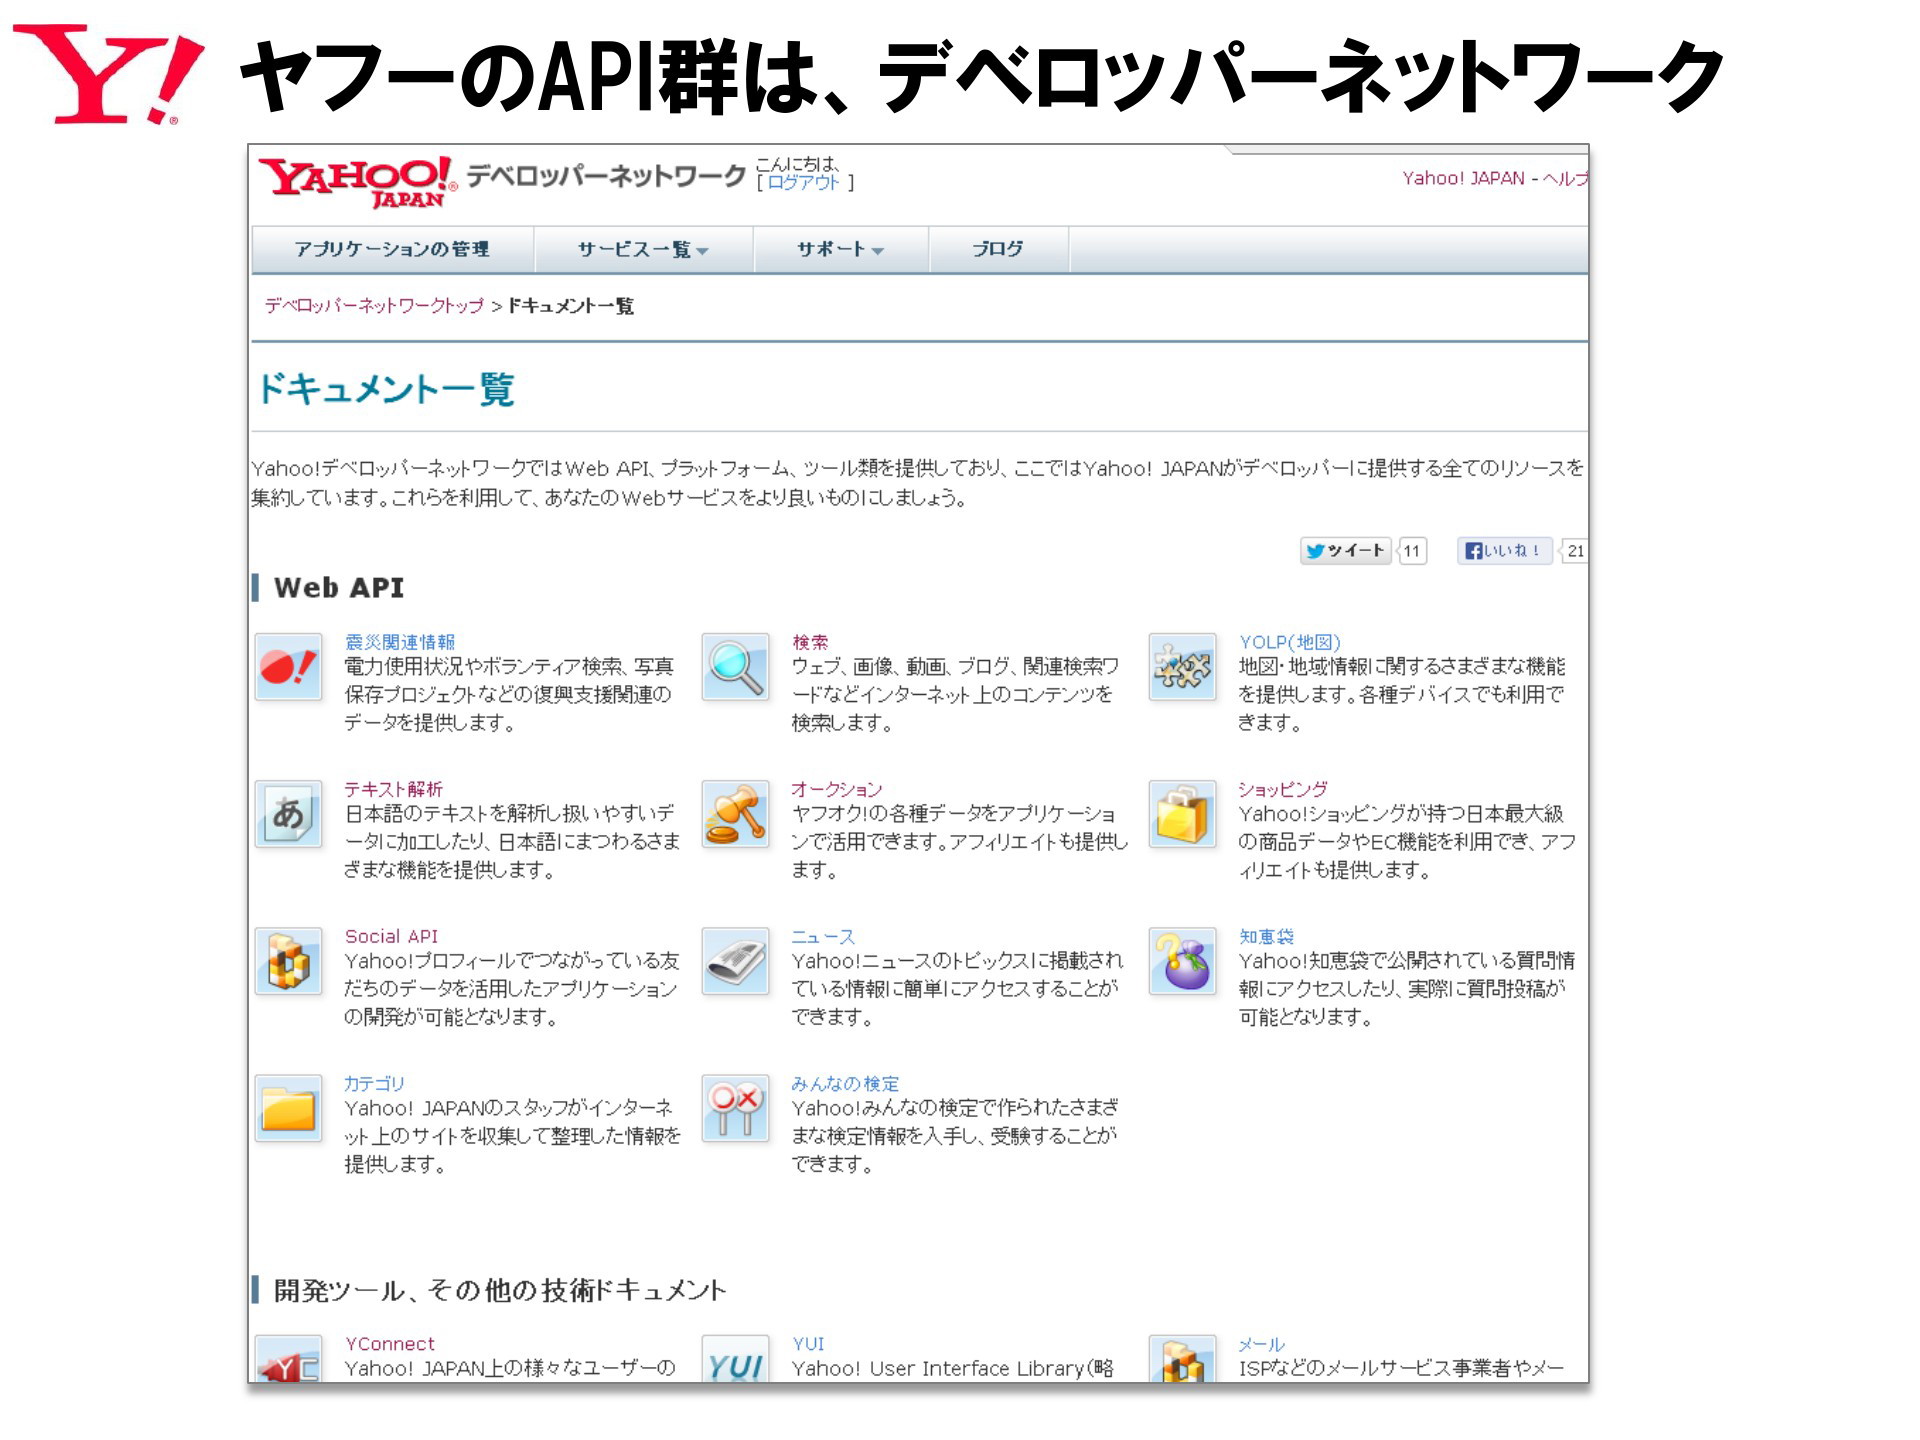Click the 震災関連情報 red icon
The image size is (1920, 1440).
(x=288, y=667)
